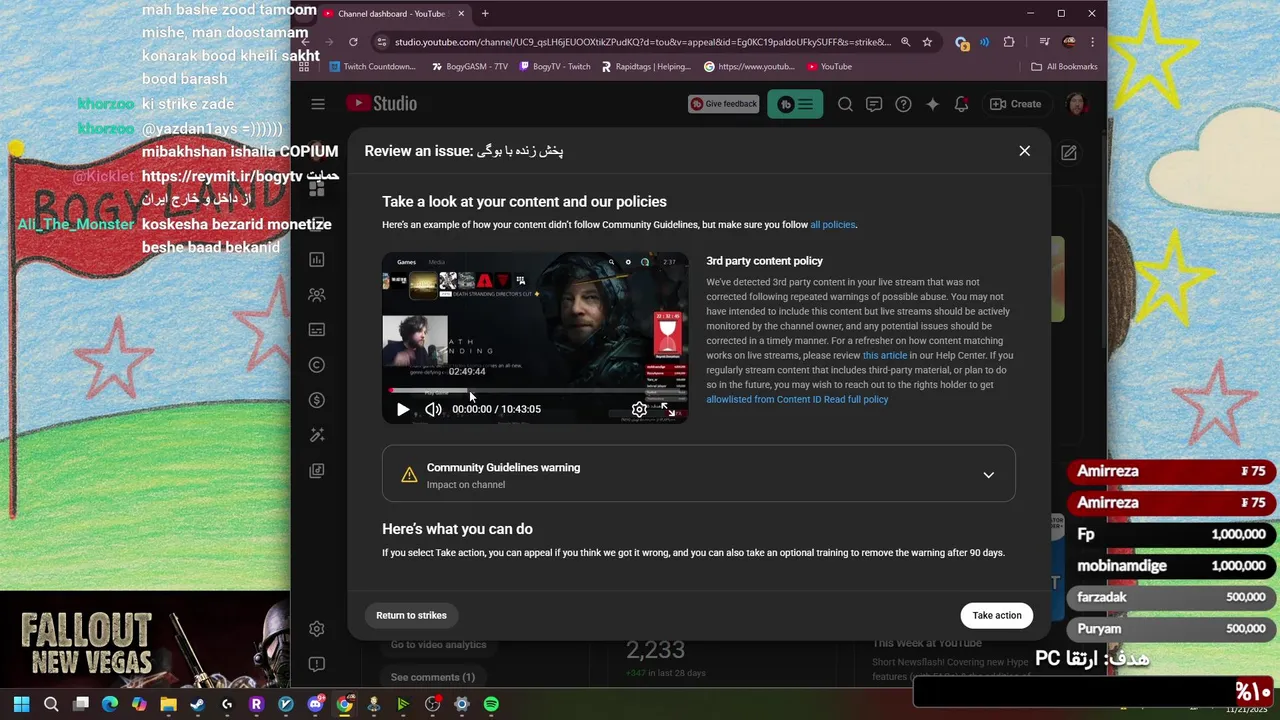Open Audio library icon in sidebar

(317, 470)
